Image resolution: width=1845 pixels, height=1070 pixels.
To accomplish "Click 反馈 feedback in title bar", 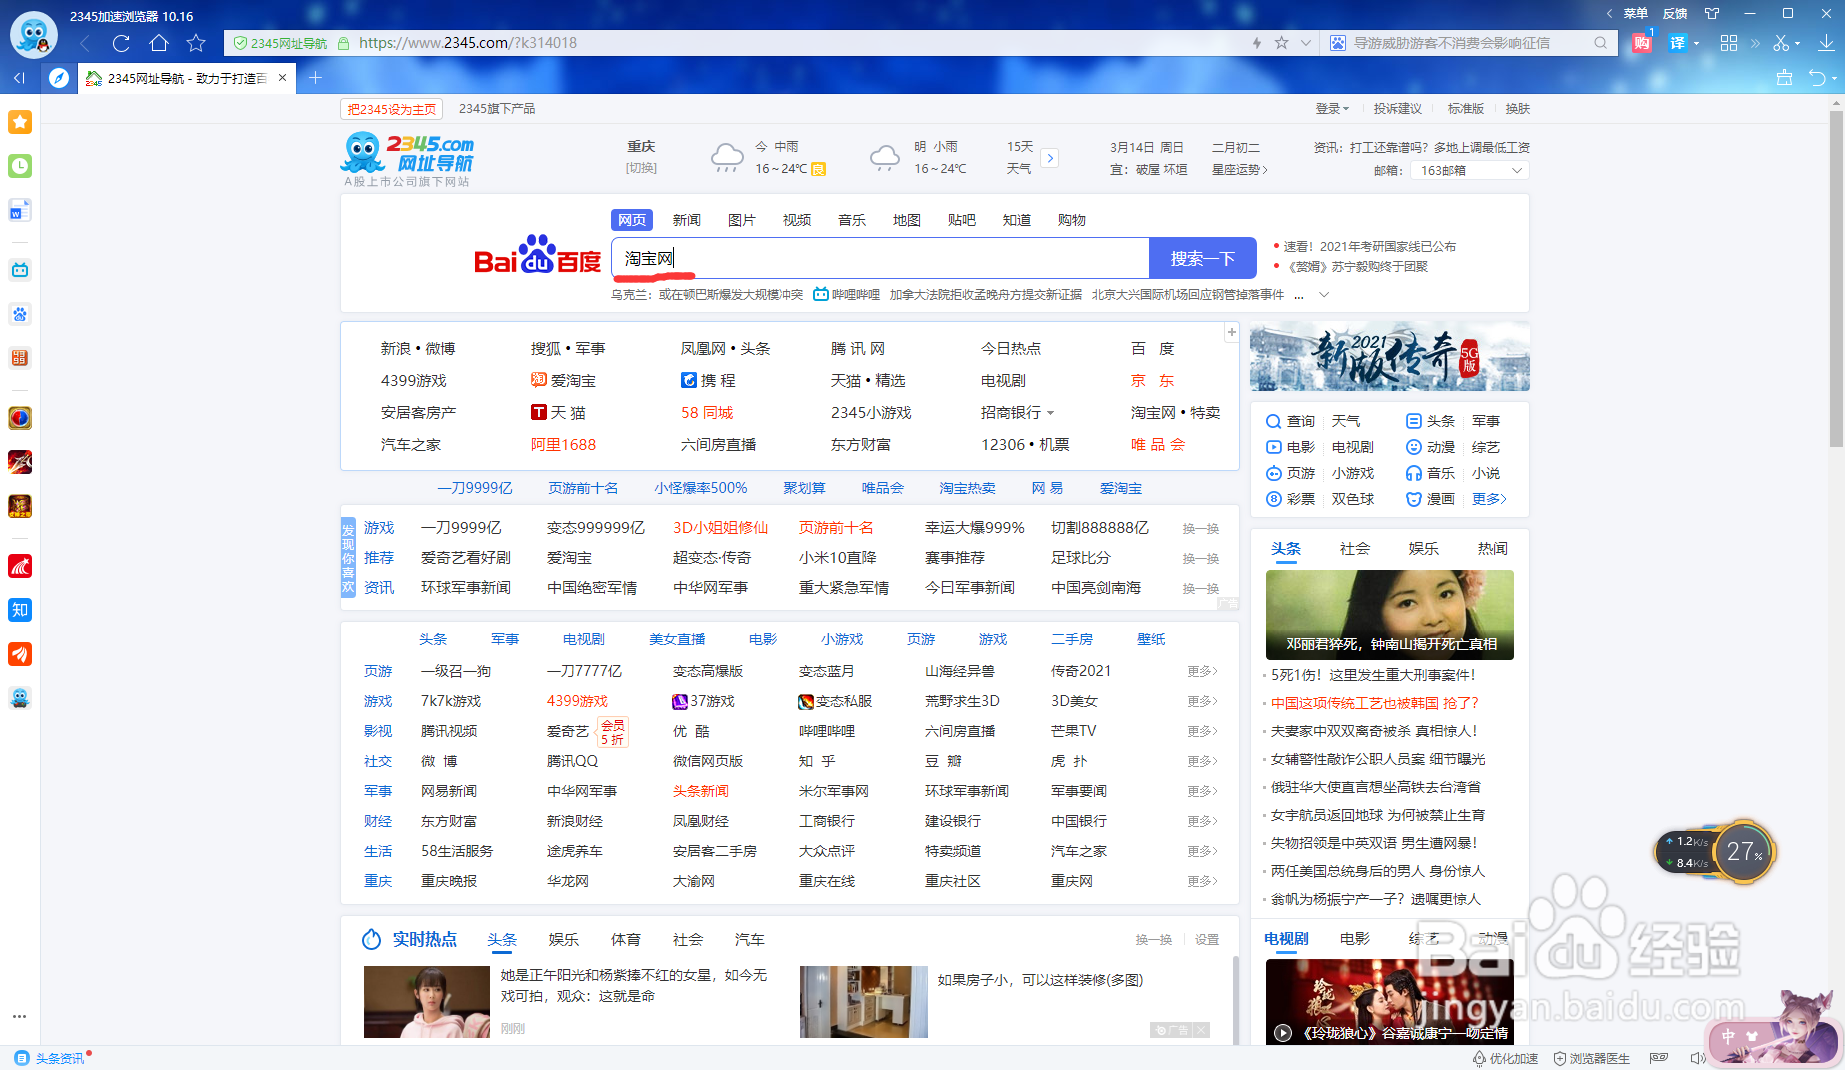I will (x=1675, y=13).
